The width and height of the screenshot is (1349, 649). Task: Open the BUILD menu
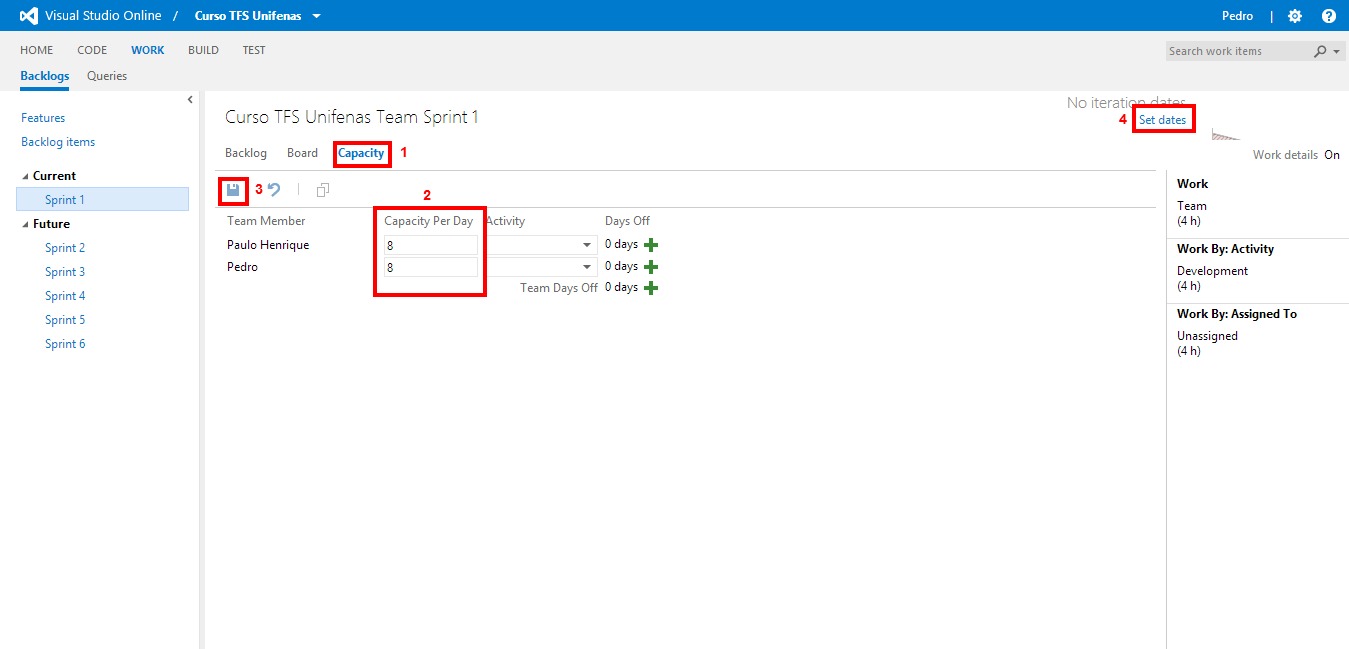[x=203, y=50]
